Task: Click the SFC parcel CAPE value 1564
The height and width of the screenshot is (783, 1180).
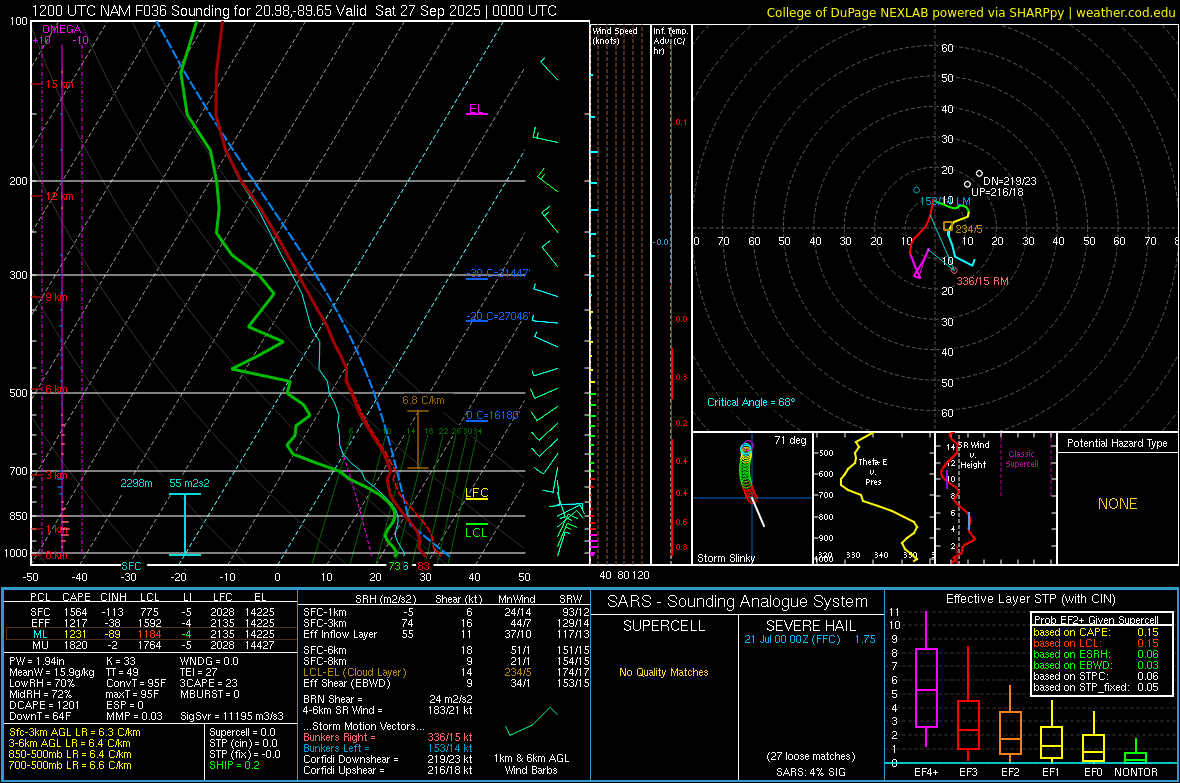Action: [x=75, y=612]
